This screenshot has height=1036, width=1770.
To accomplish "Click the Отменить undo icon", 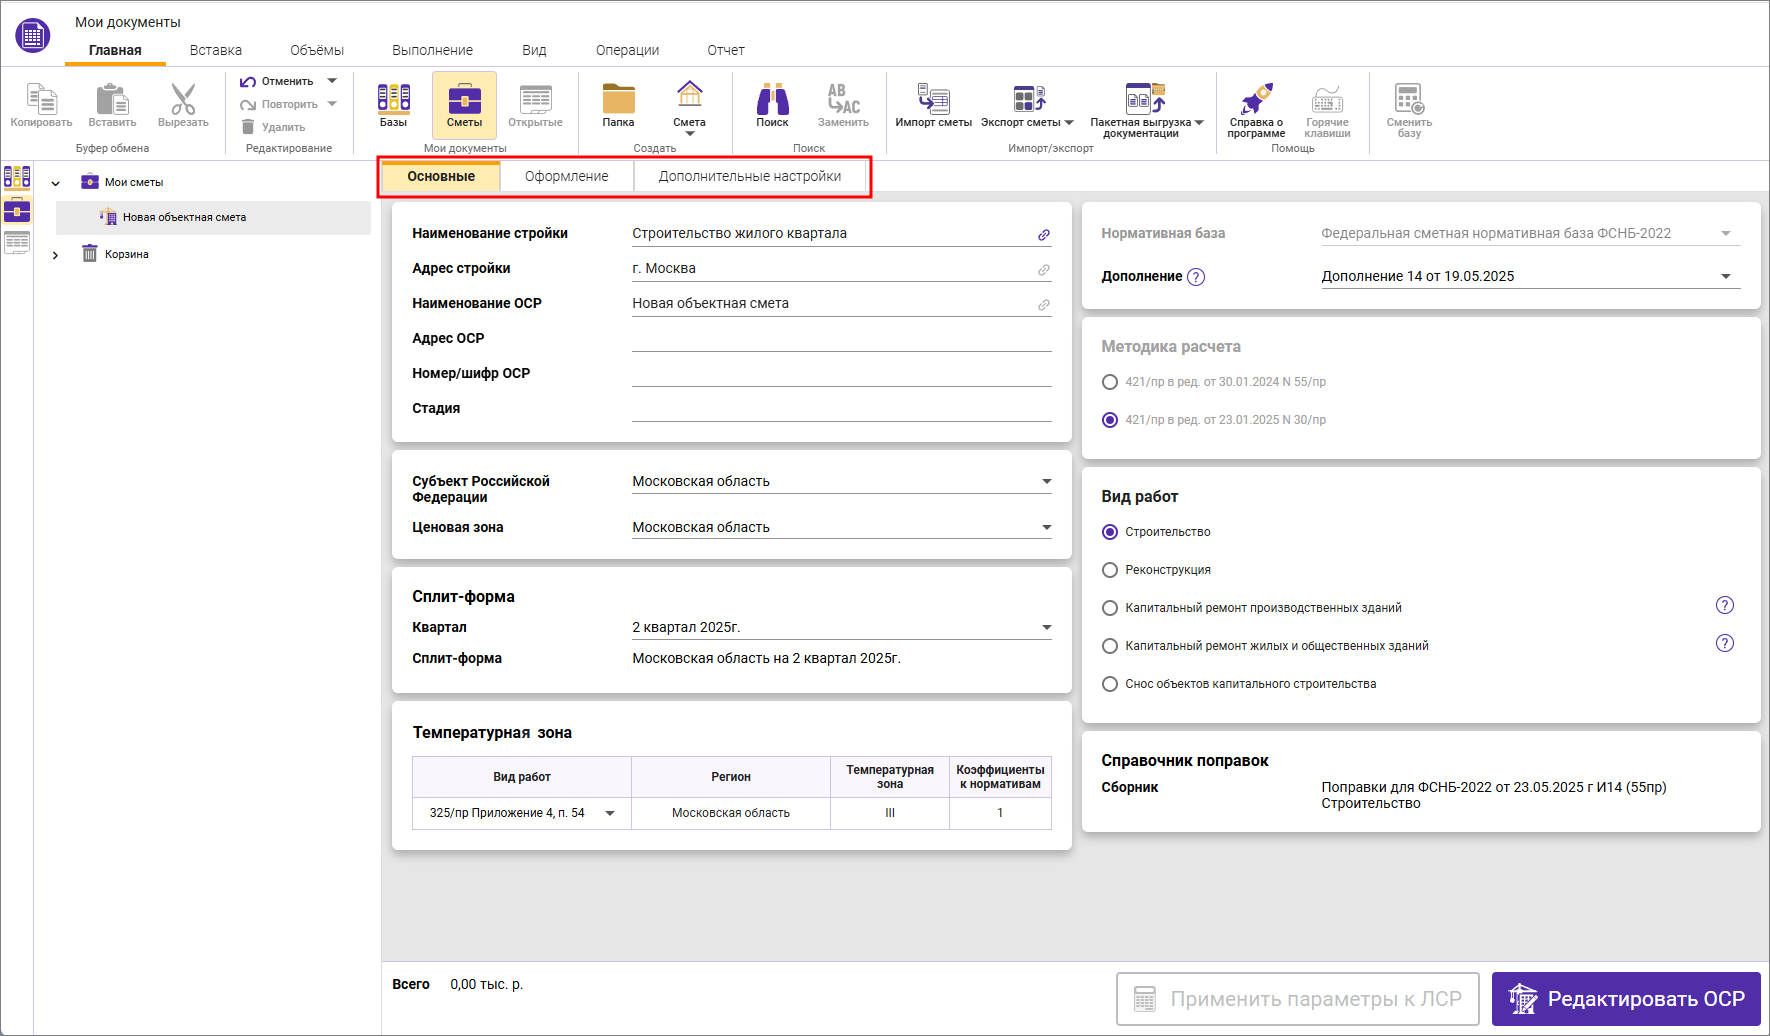I will click(x=249, y=81).
